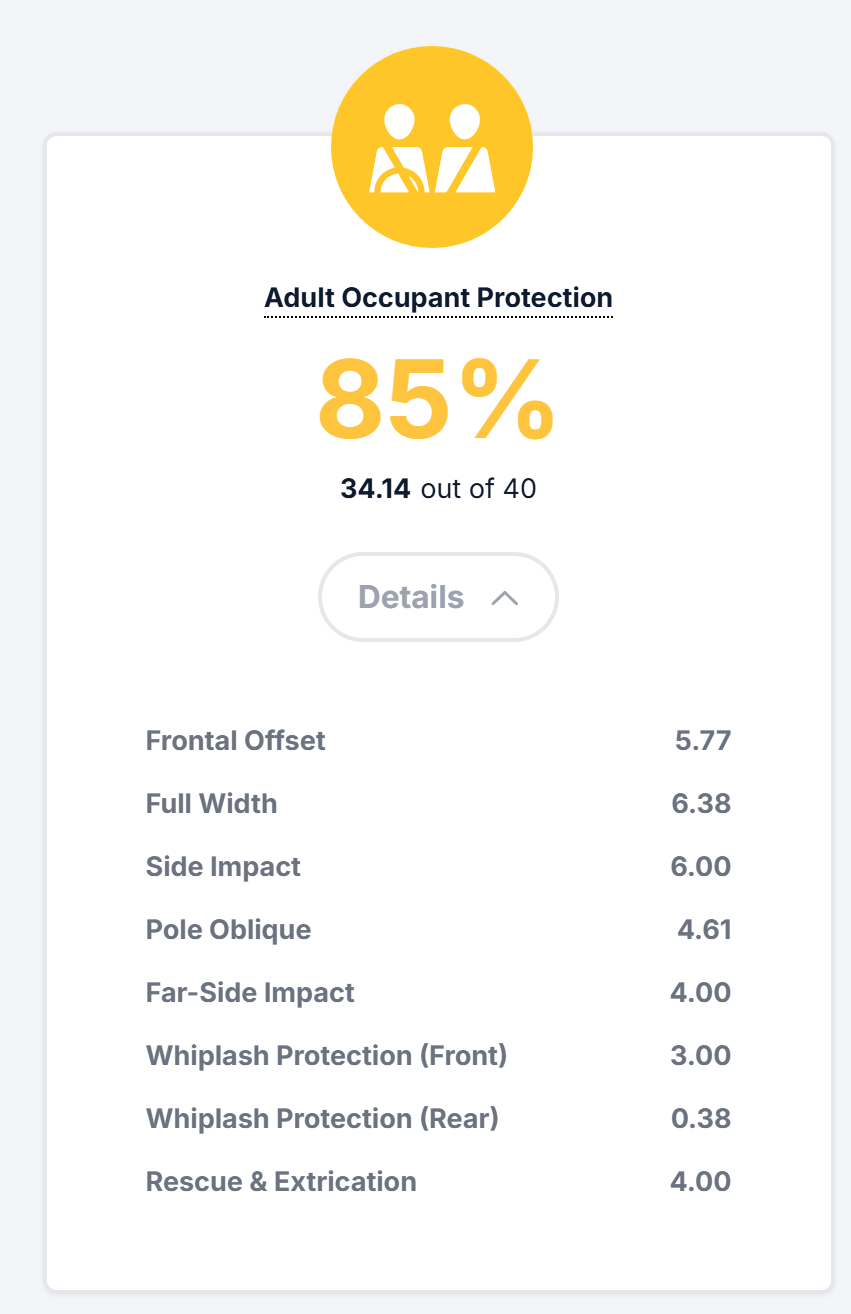Click the 4.61 Pole Oblique score
Screen dimensions: 851x1314
click(705, 930)
